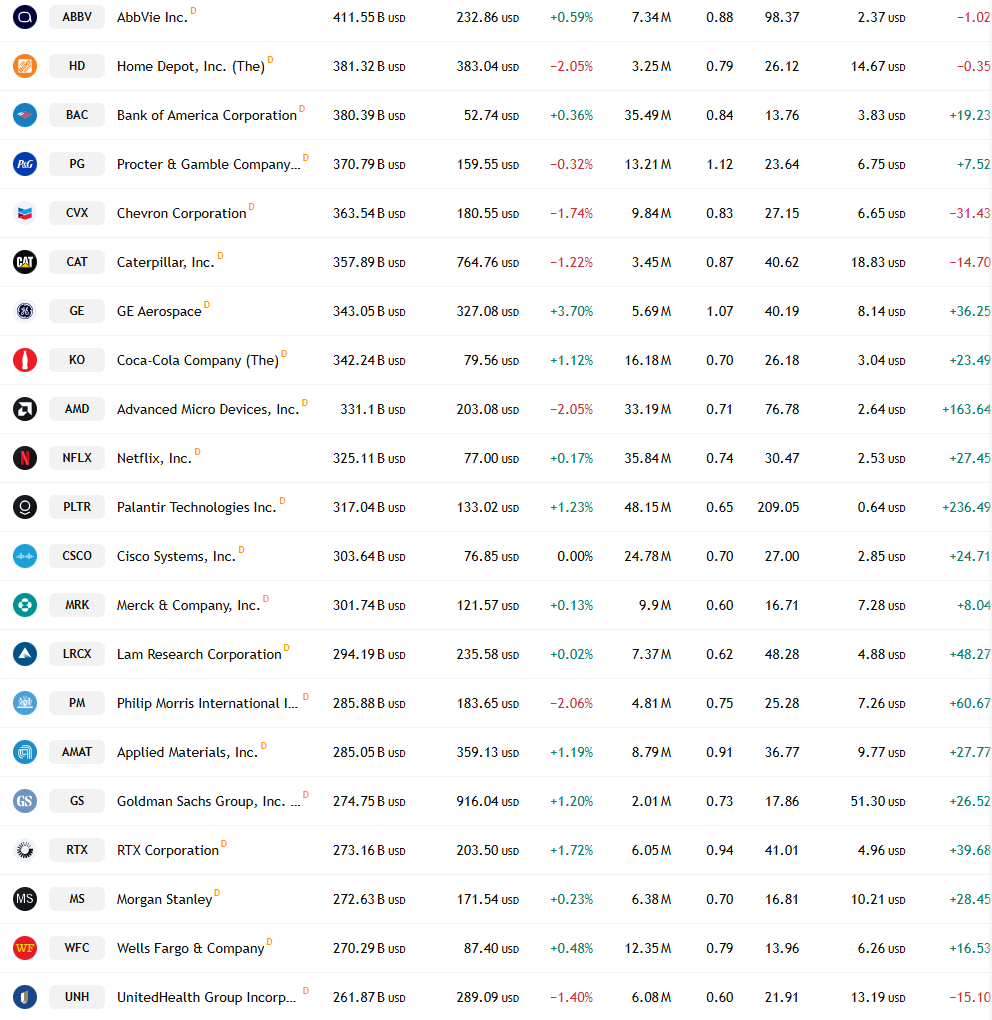The image size is (992, 1020).
Task: Select the AMAT ticker badge
Action: tap(77, 752)
